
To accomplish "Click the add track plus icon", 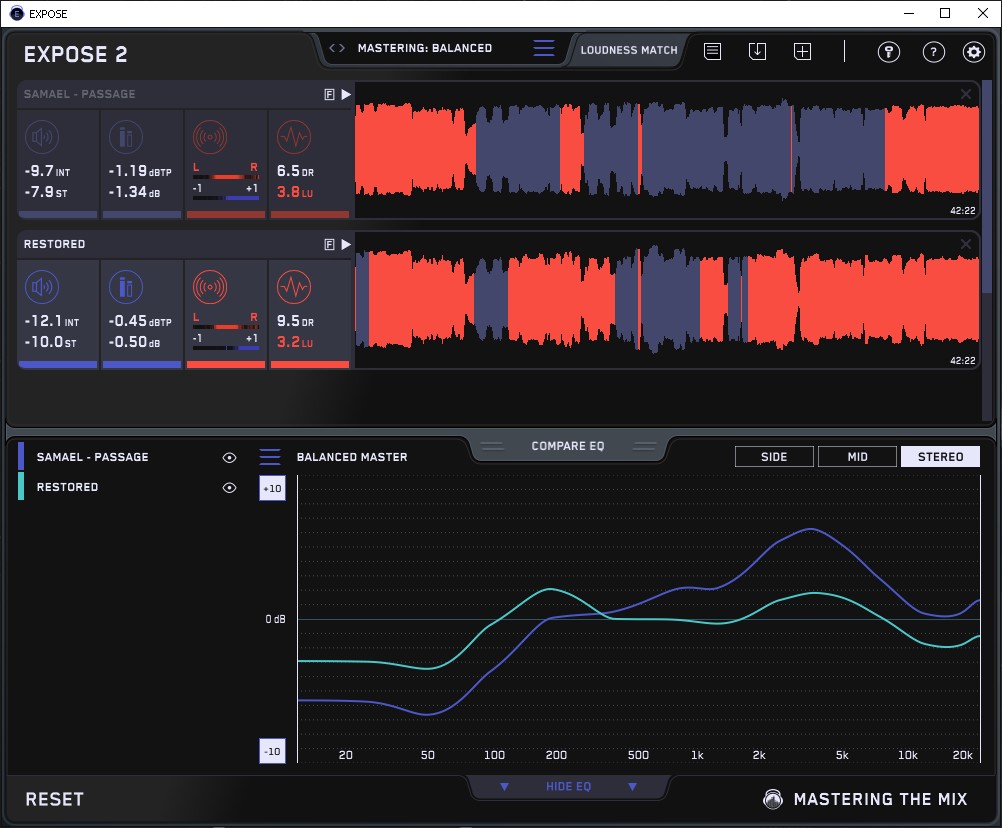I will click(802, 52).
